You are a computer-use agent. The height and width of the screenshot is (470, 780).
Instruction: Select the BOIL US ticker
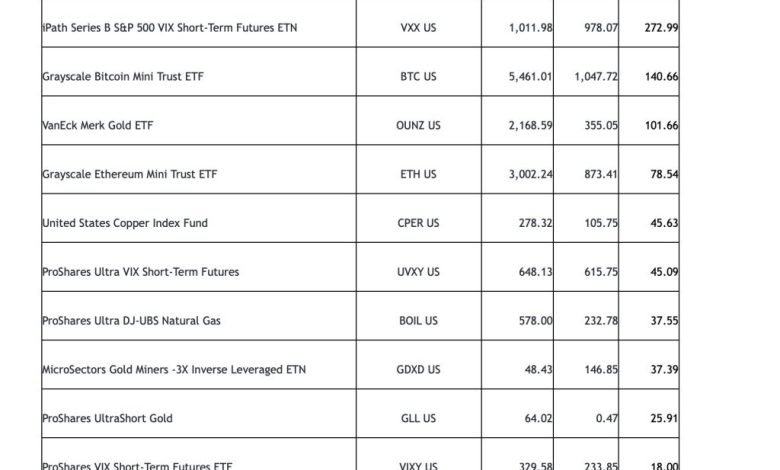point(417,321)
